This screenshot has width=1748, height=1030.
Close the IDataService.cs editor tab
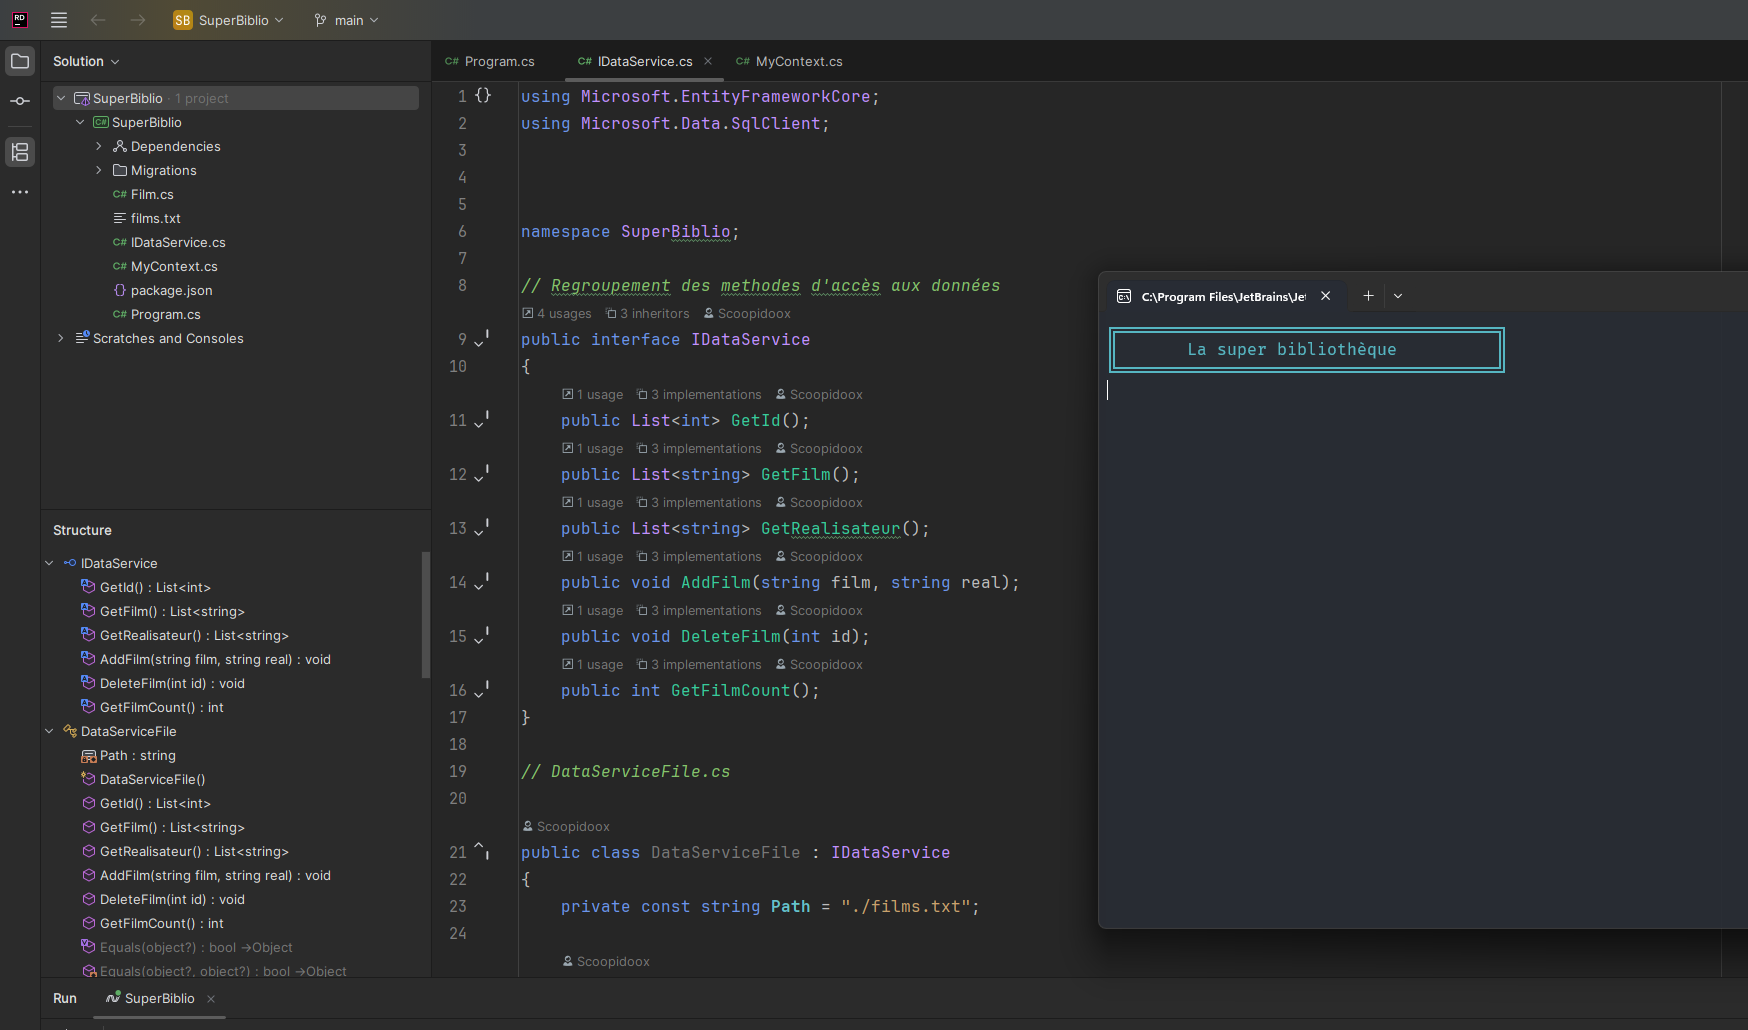tap(708, 61)
